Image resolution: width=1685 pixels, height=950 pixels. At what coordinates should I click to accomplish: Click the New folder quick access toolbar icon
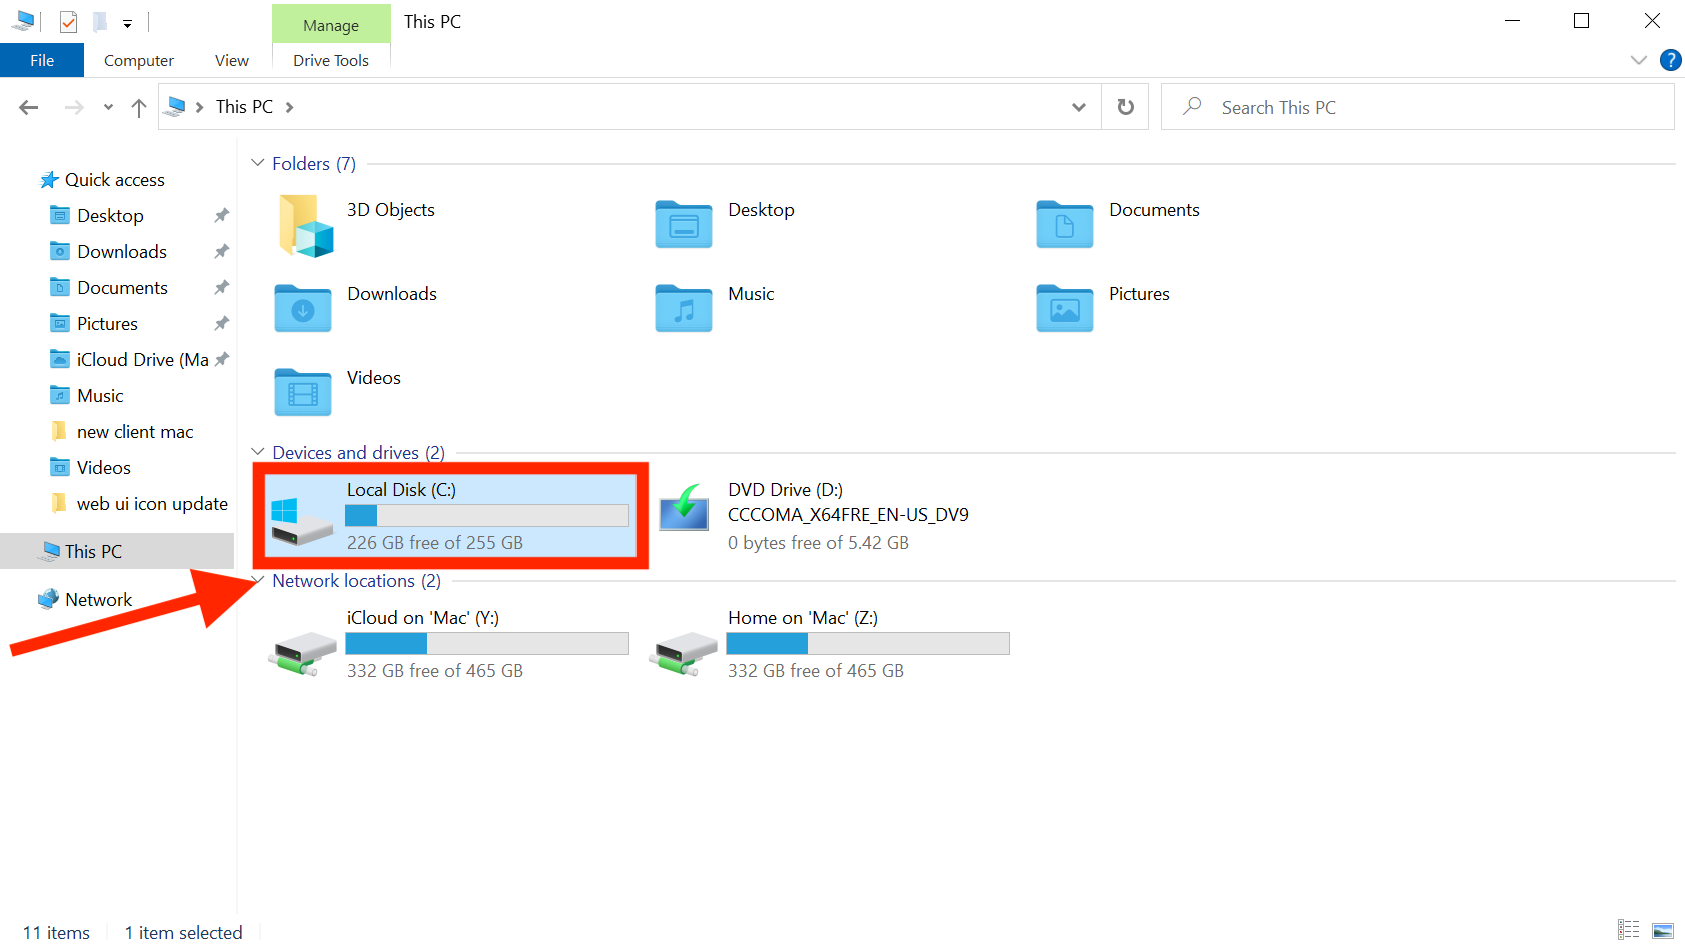coord(100,21)
